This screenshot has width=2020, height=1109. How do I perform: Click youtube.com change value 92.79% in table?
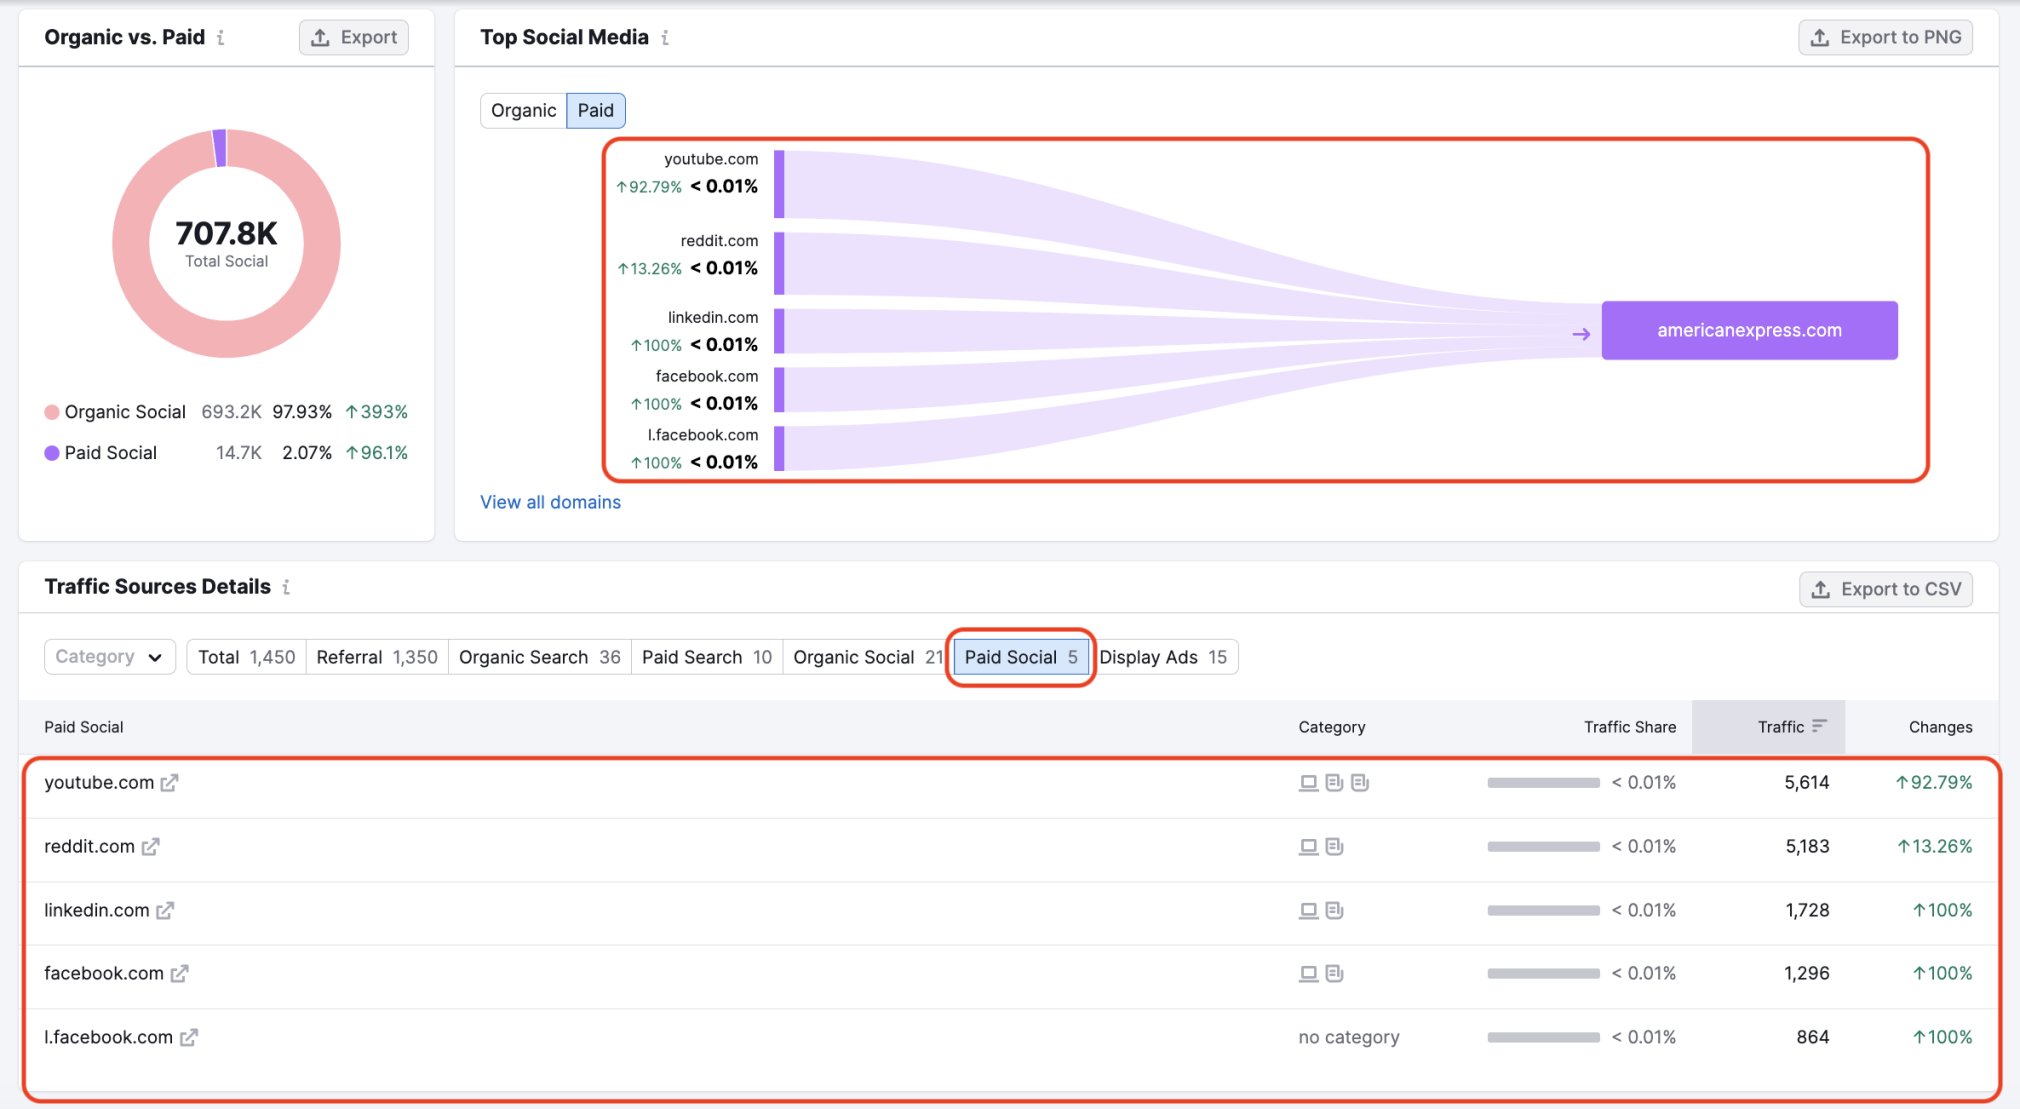click(x=1934, y=783)
